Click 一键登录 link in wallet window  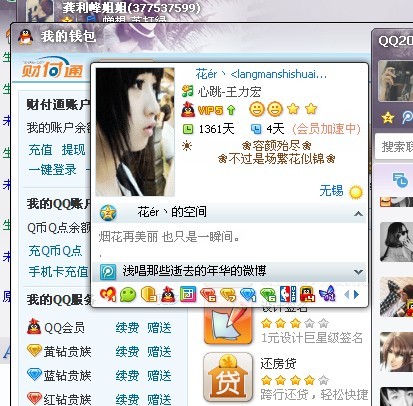click(x=52, y=170)
